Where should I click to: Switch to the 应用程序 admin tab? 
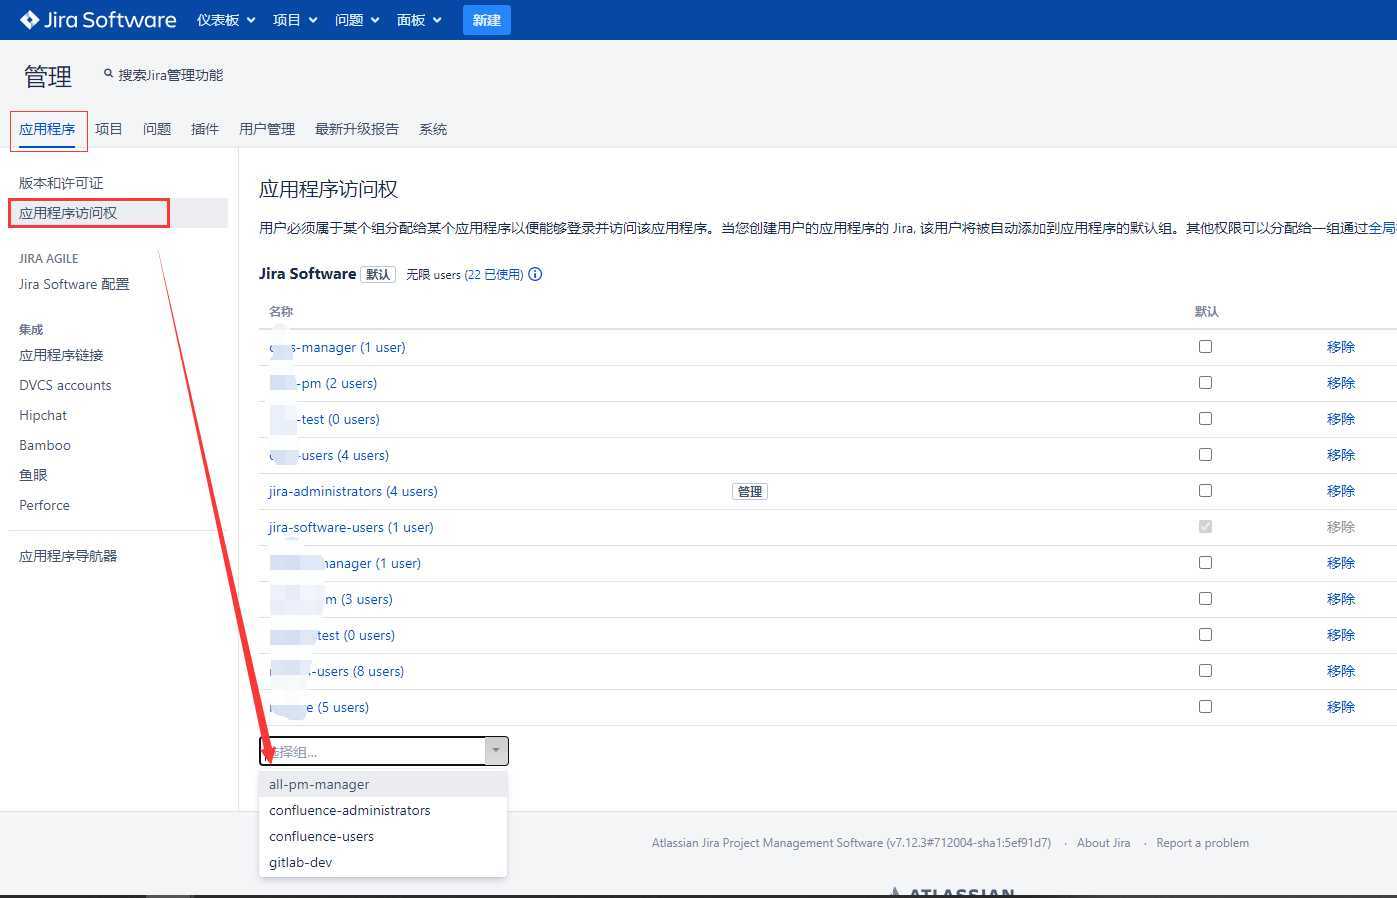coord(47,129)
